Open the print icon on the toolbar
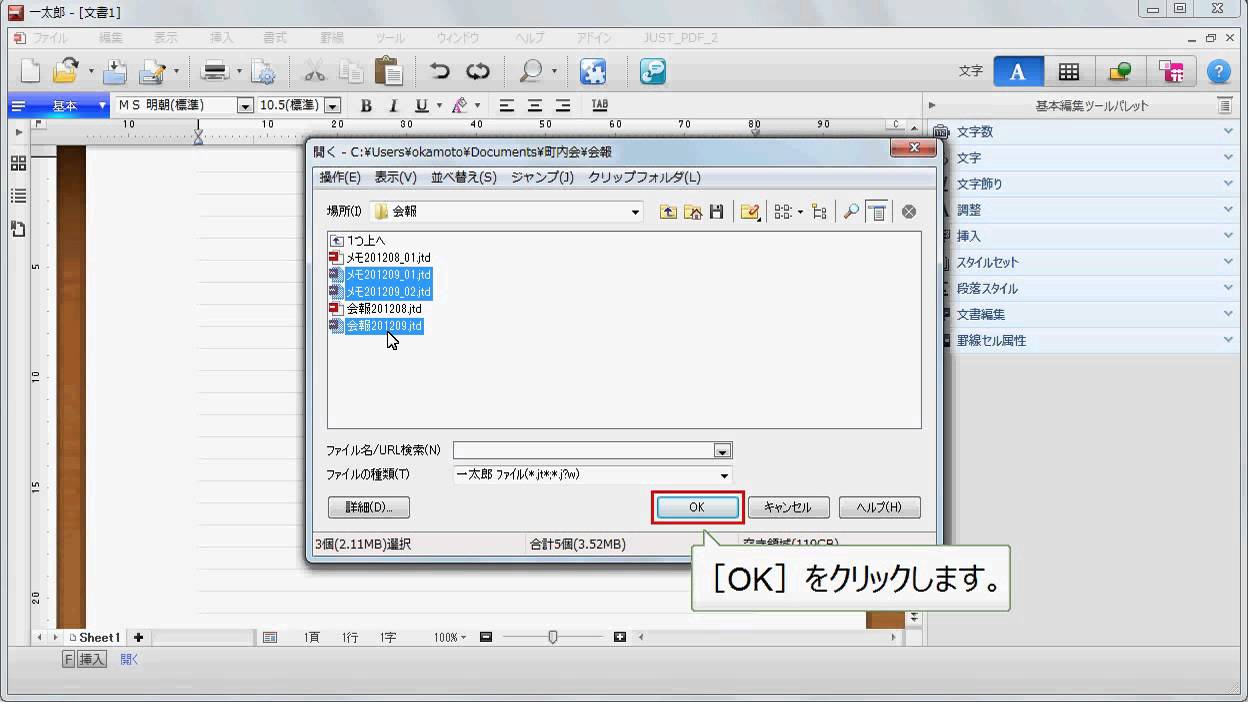Screen dimensions: 1248x702 pyautogui.click(x=213, y=71)
